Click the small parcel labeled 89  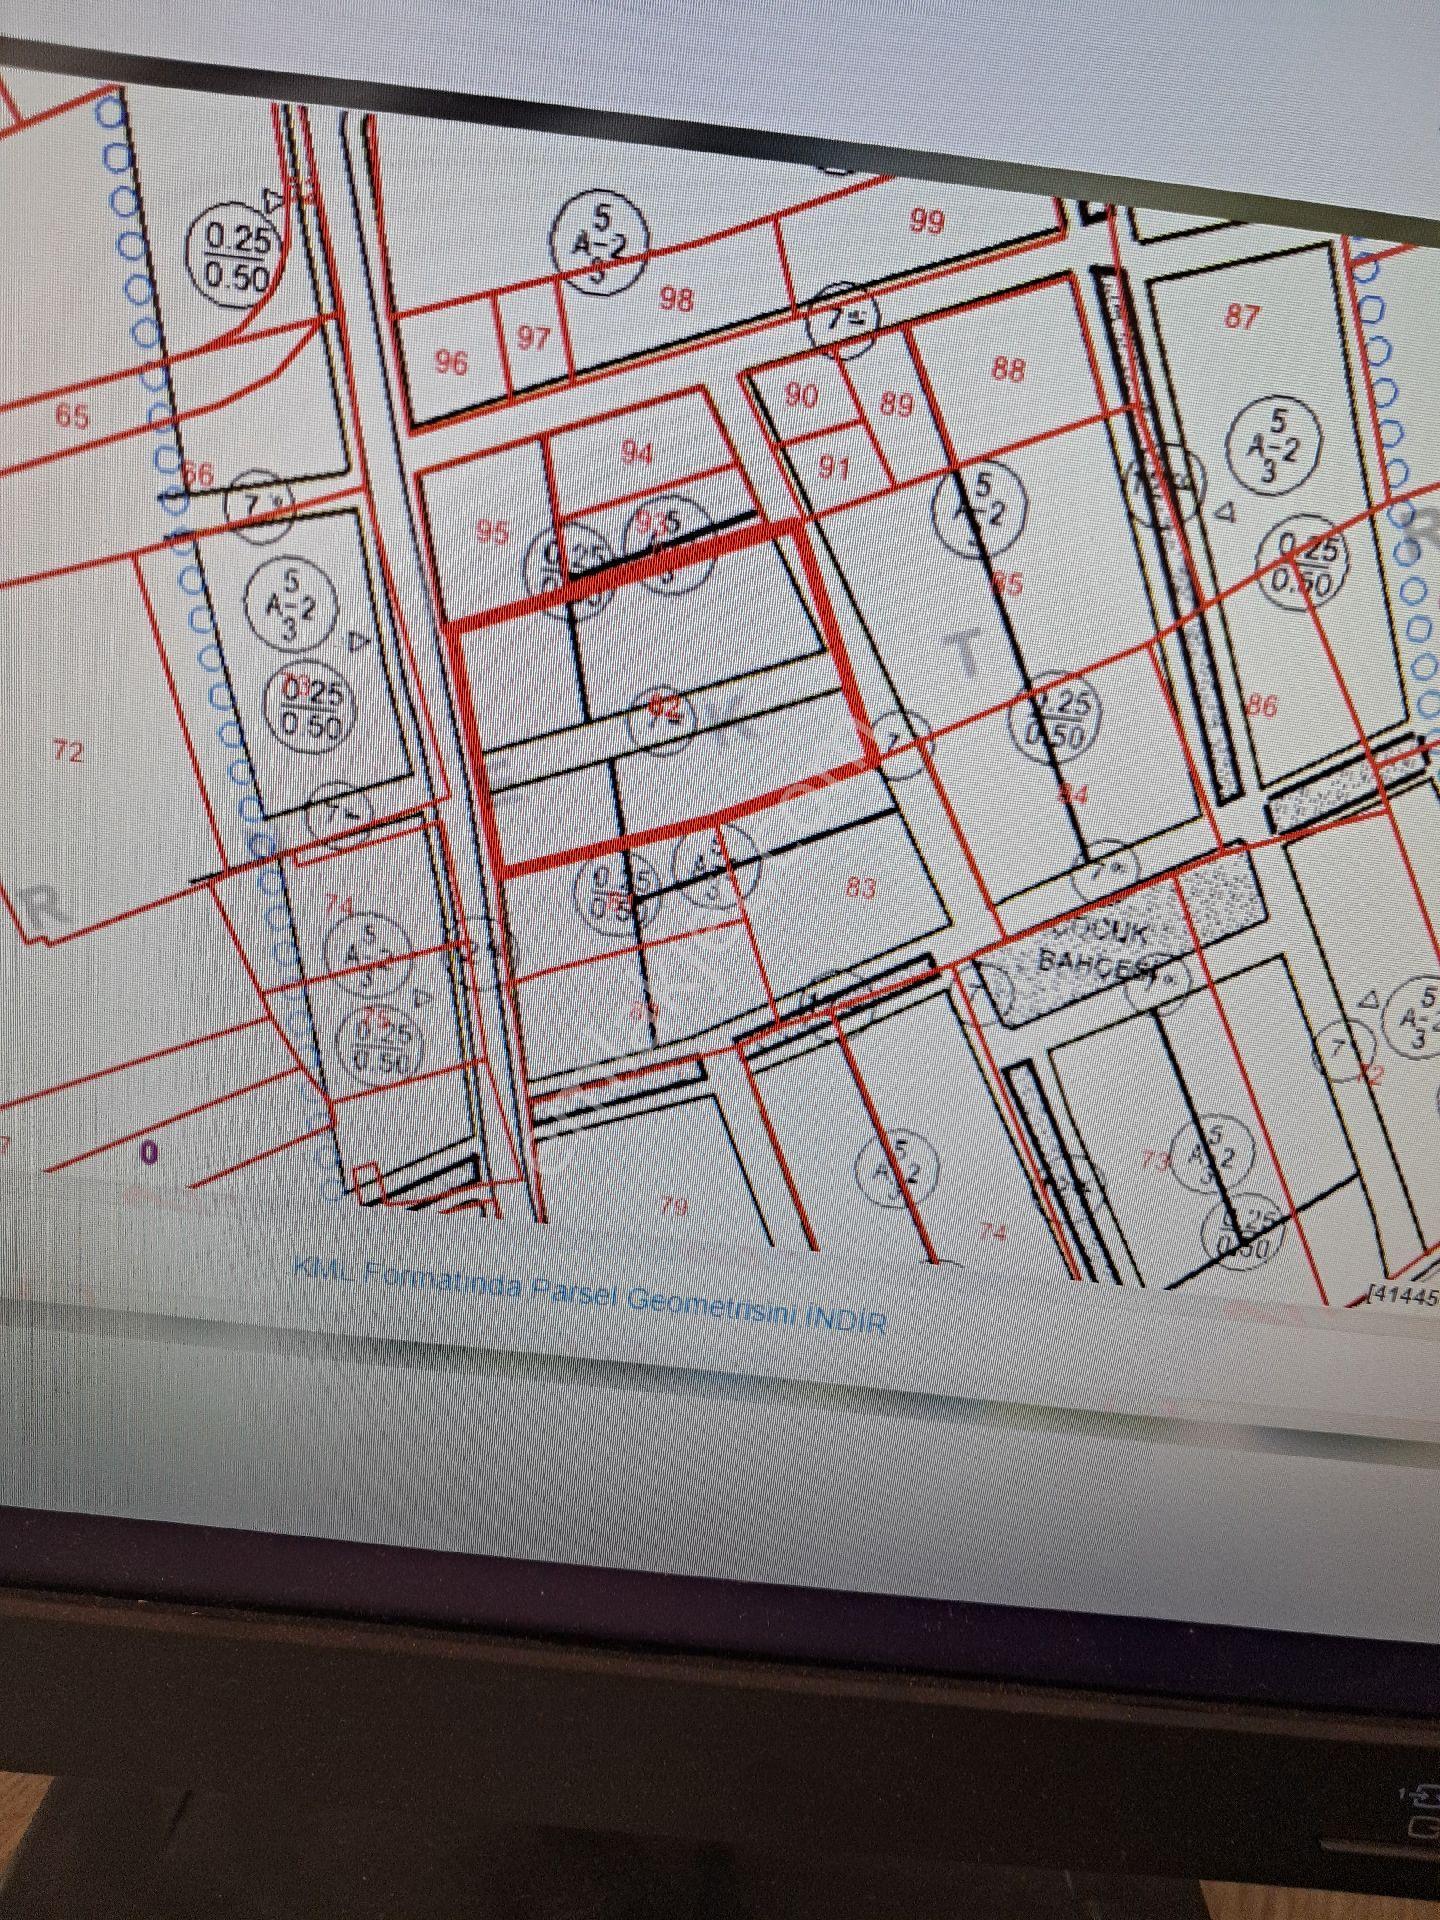click(x=896, y=405)
